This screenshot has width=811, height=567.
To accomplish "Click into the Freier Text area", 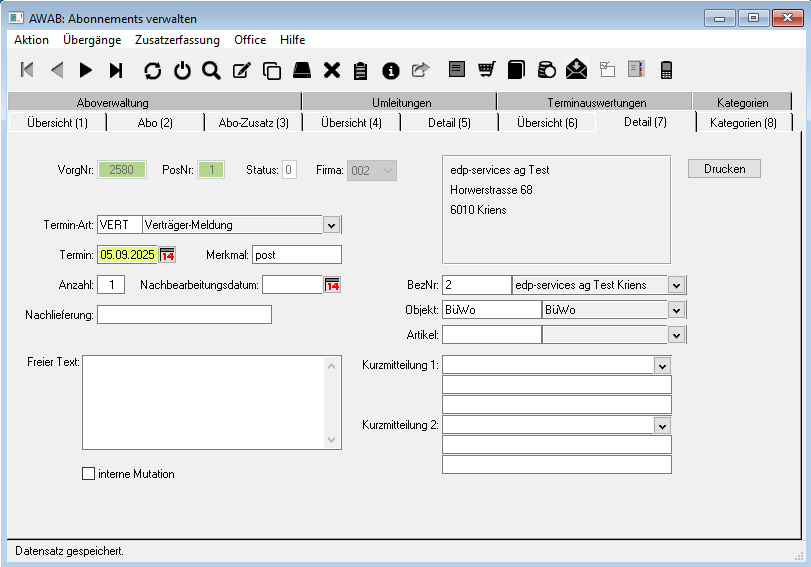I will [x=204, y=401].
